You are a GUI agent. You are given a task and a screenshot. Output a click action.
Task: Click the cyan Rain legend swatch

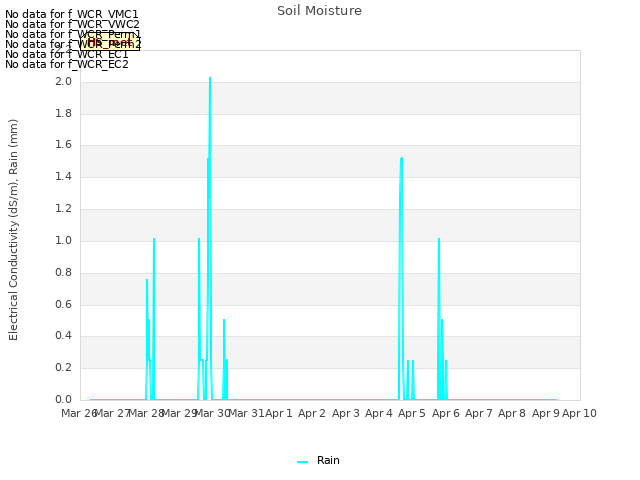pyautogui.click(x=302, y=462)
